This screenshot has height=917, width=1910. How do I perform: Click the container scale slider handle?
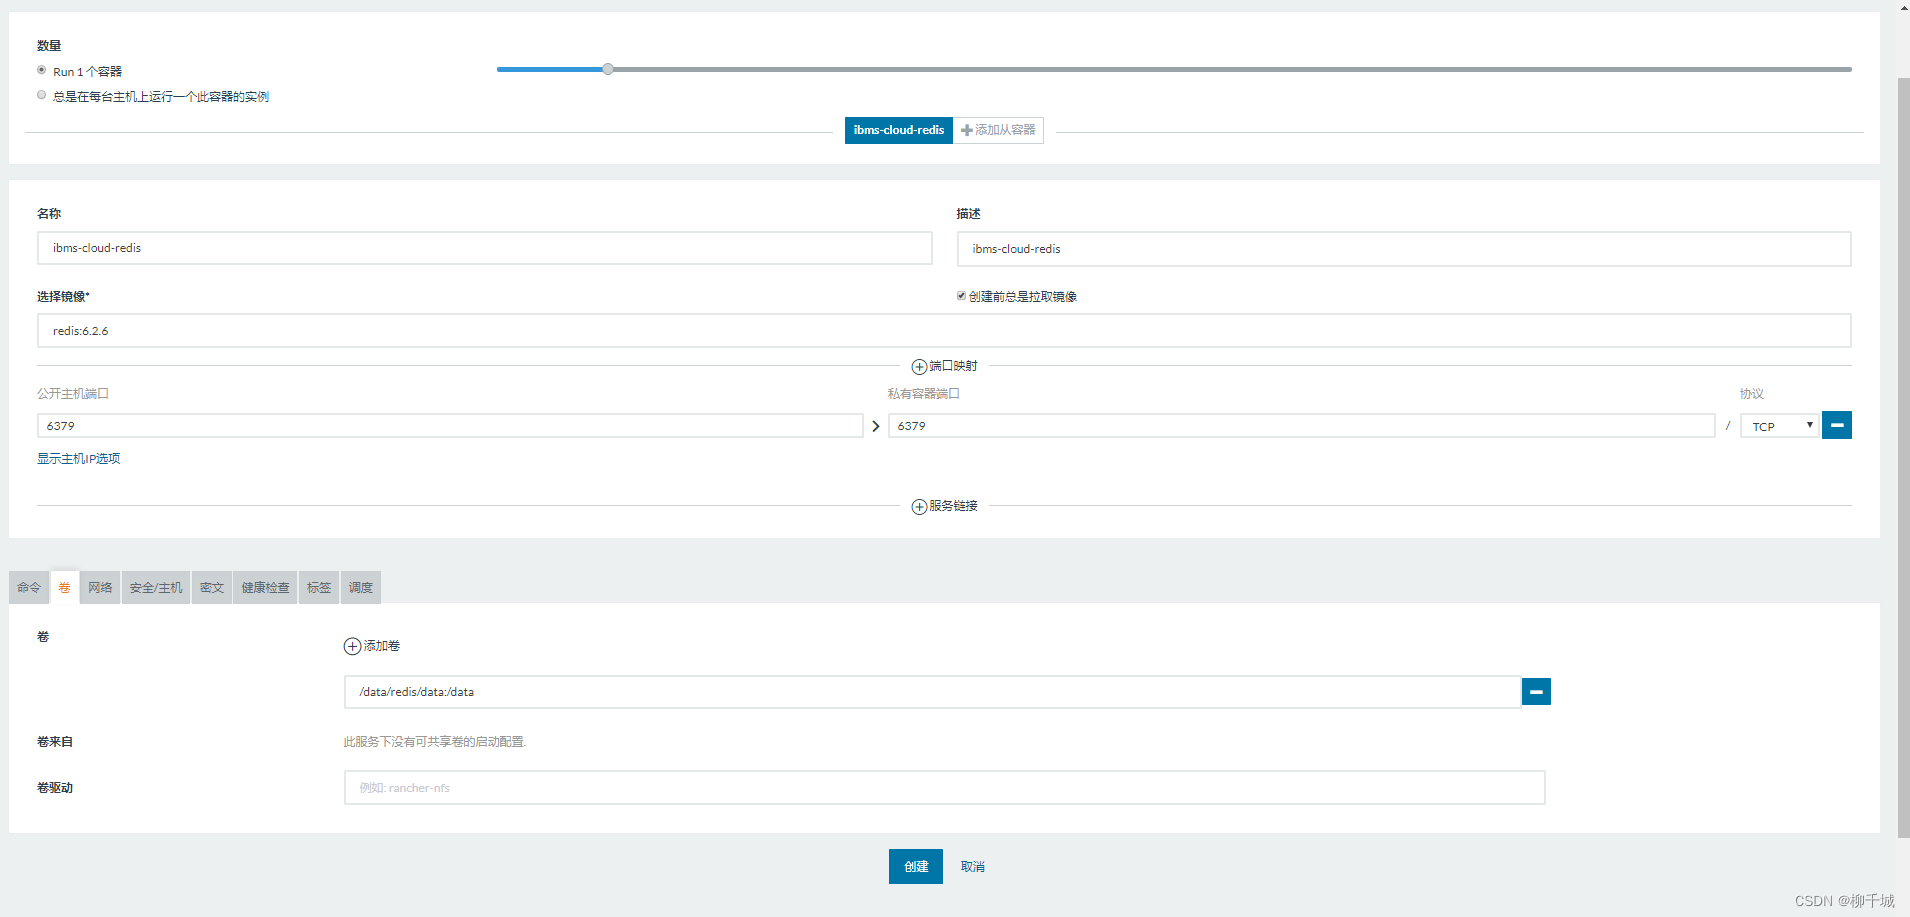coord(608,69)
